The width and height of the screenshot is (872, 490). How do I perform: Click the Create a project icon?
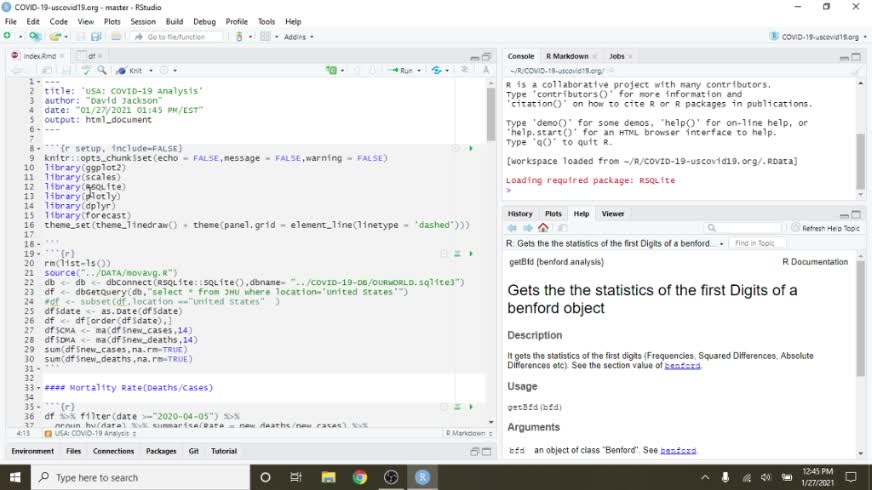[34, 36]
